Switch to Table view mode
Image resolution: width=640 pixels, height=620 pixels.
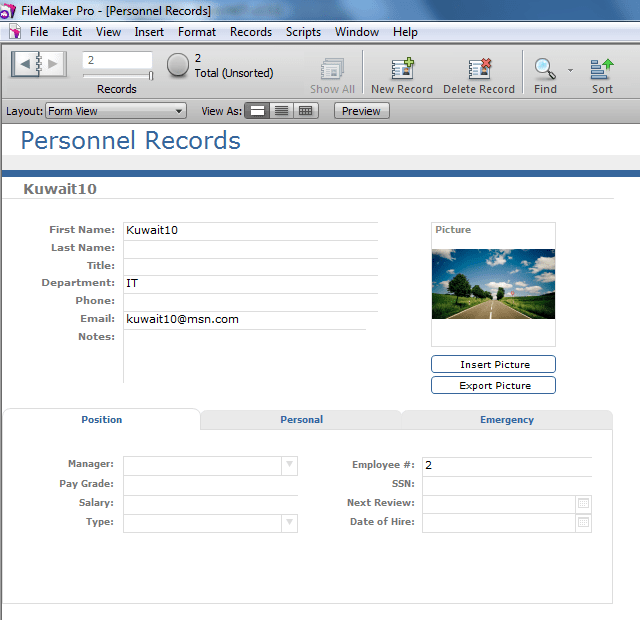[306, 111]
